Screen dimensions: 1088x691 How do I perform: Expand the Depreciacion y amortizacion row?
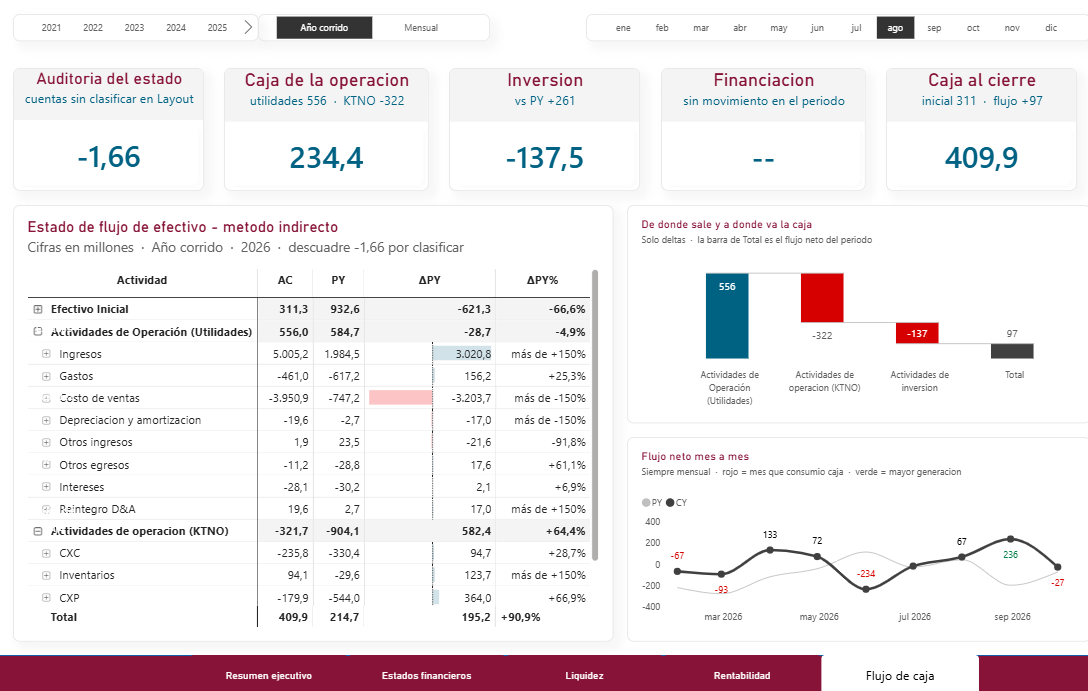tap(46, 420)
